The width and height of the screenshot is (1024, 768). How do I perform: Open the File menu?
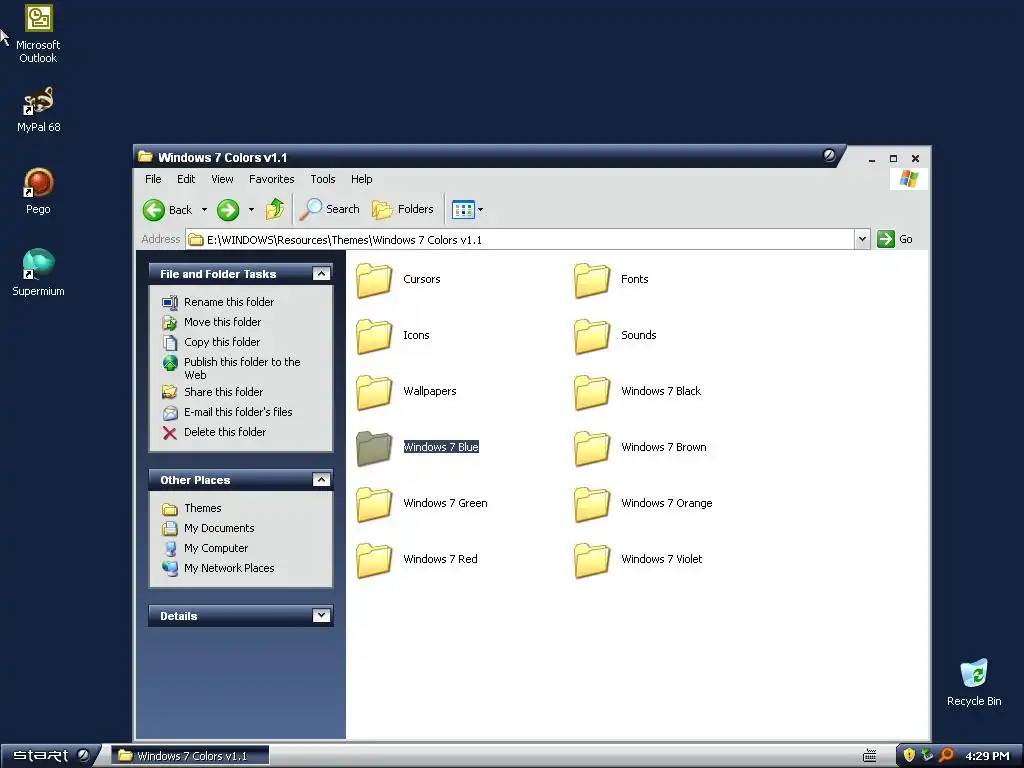click(x=153, y=179)
